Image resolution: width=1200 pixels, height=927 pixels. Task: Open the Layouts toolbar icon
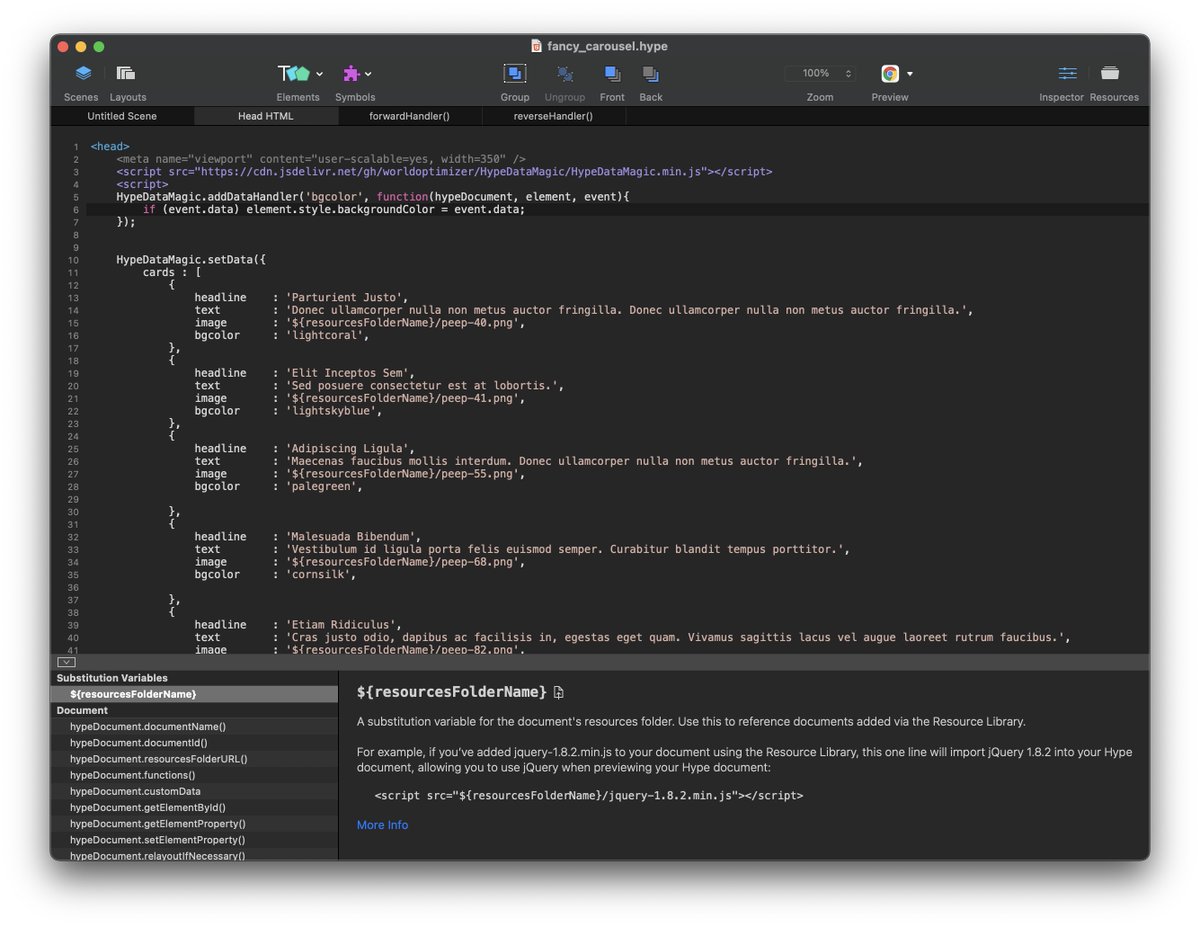125,73
